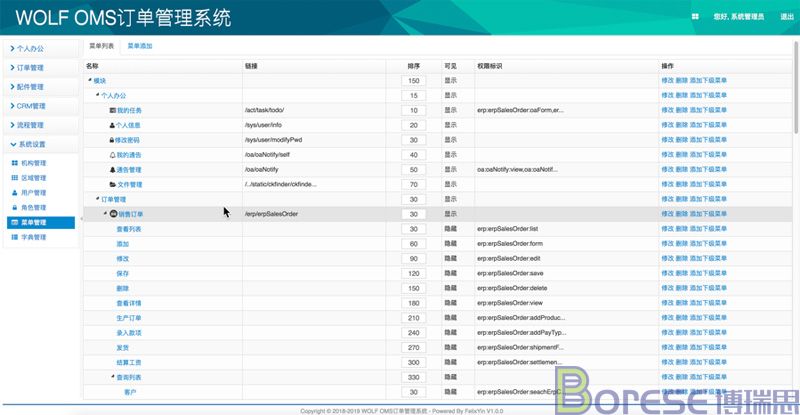Click the sidebar collapse handle beside 菜单管理

point(81,218)
